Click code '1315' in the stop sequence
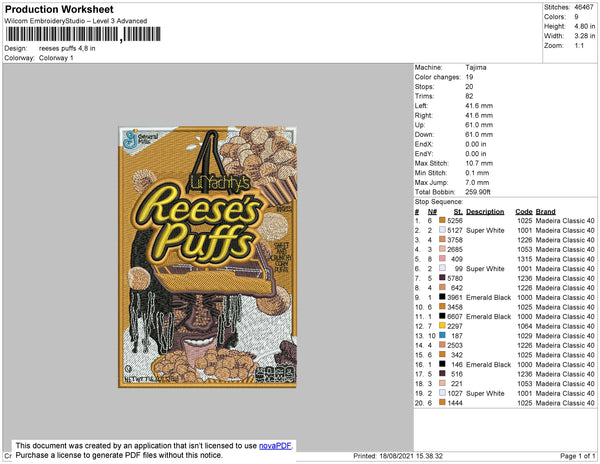600x464 pixels. click(525, 259)
